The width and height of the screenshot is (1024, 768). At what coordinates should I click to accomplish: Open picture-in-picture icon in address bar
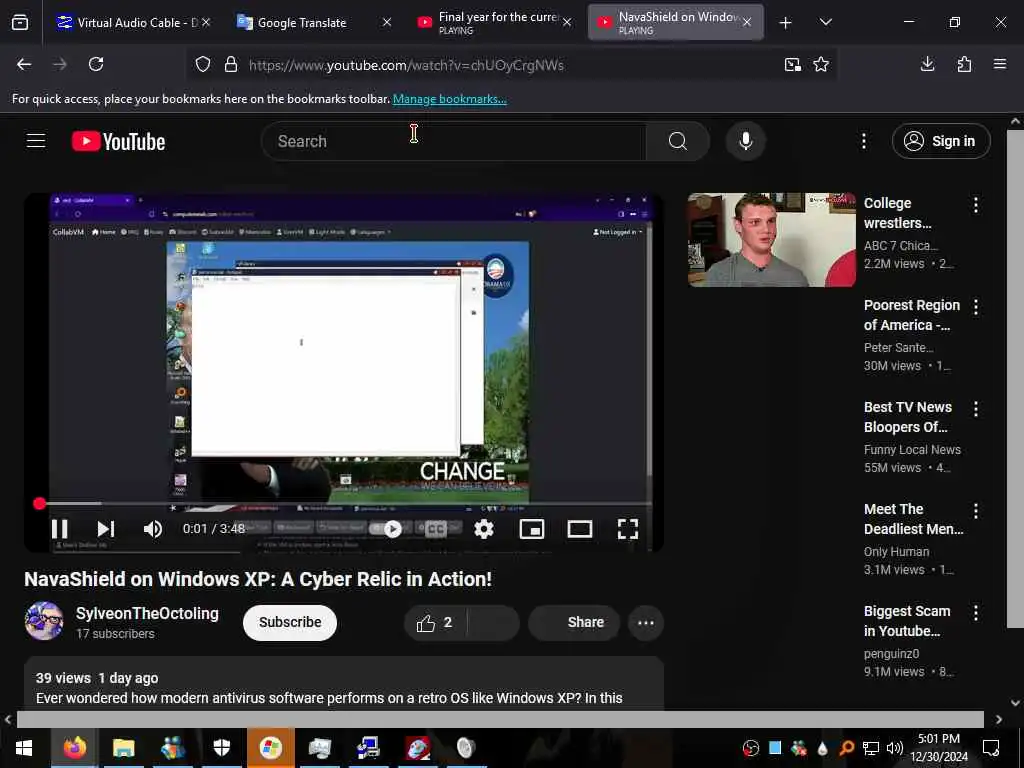pyautogui.click(x=793, y=64)
